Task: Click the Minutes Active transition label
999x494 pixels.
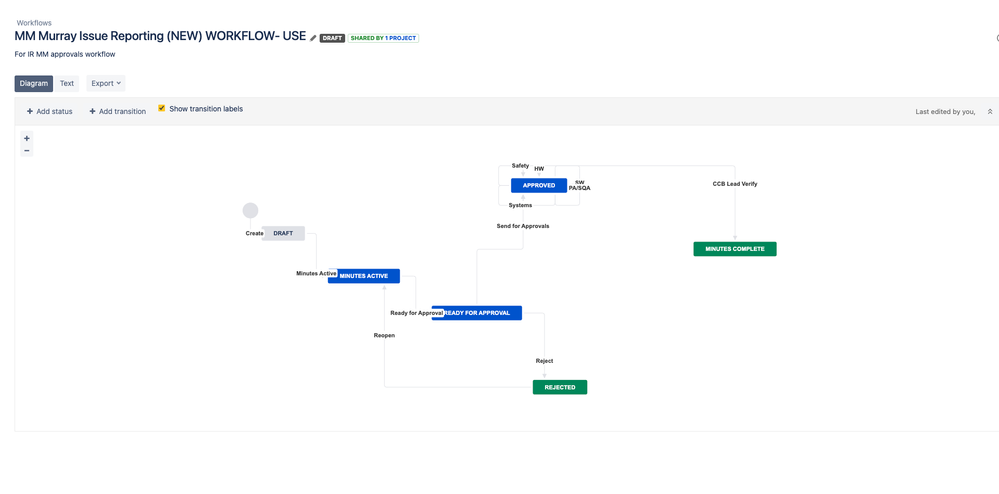Action: (x=316, y=273)
